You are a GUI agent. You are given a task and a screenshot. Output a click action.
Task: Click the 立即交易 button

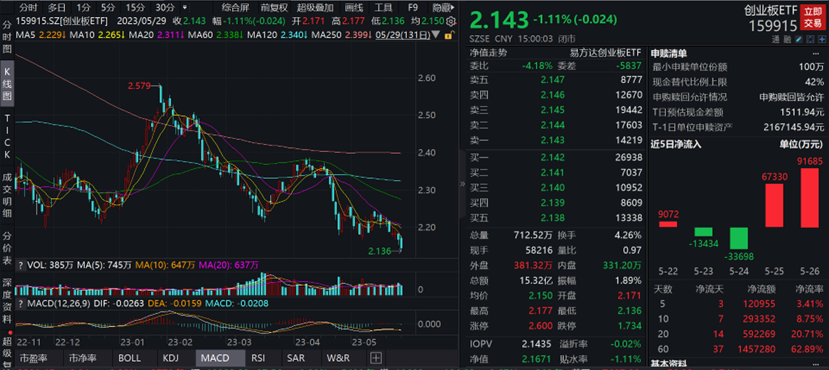tap(813, 17)
